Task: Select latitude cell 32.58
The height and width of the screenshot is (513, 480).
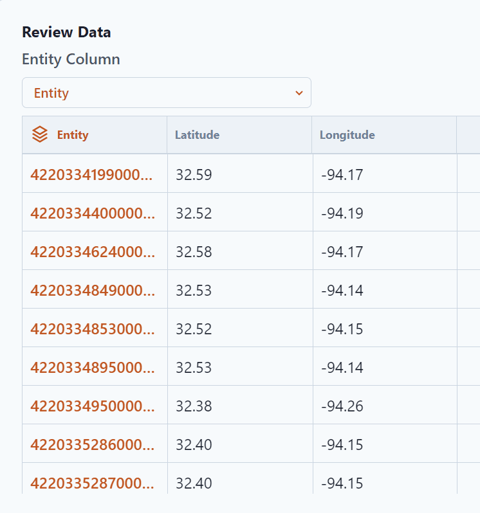Action: (194, 252)
